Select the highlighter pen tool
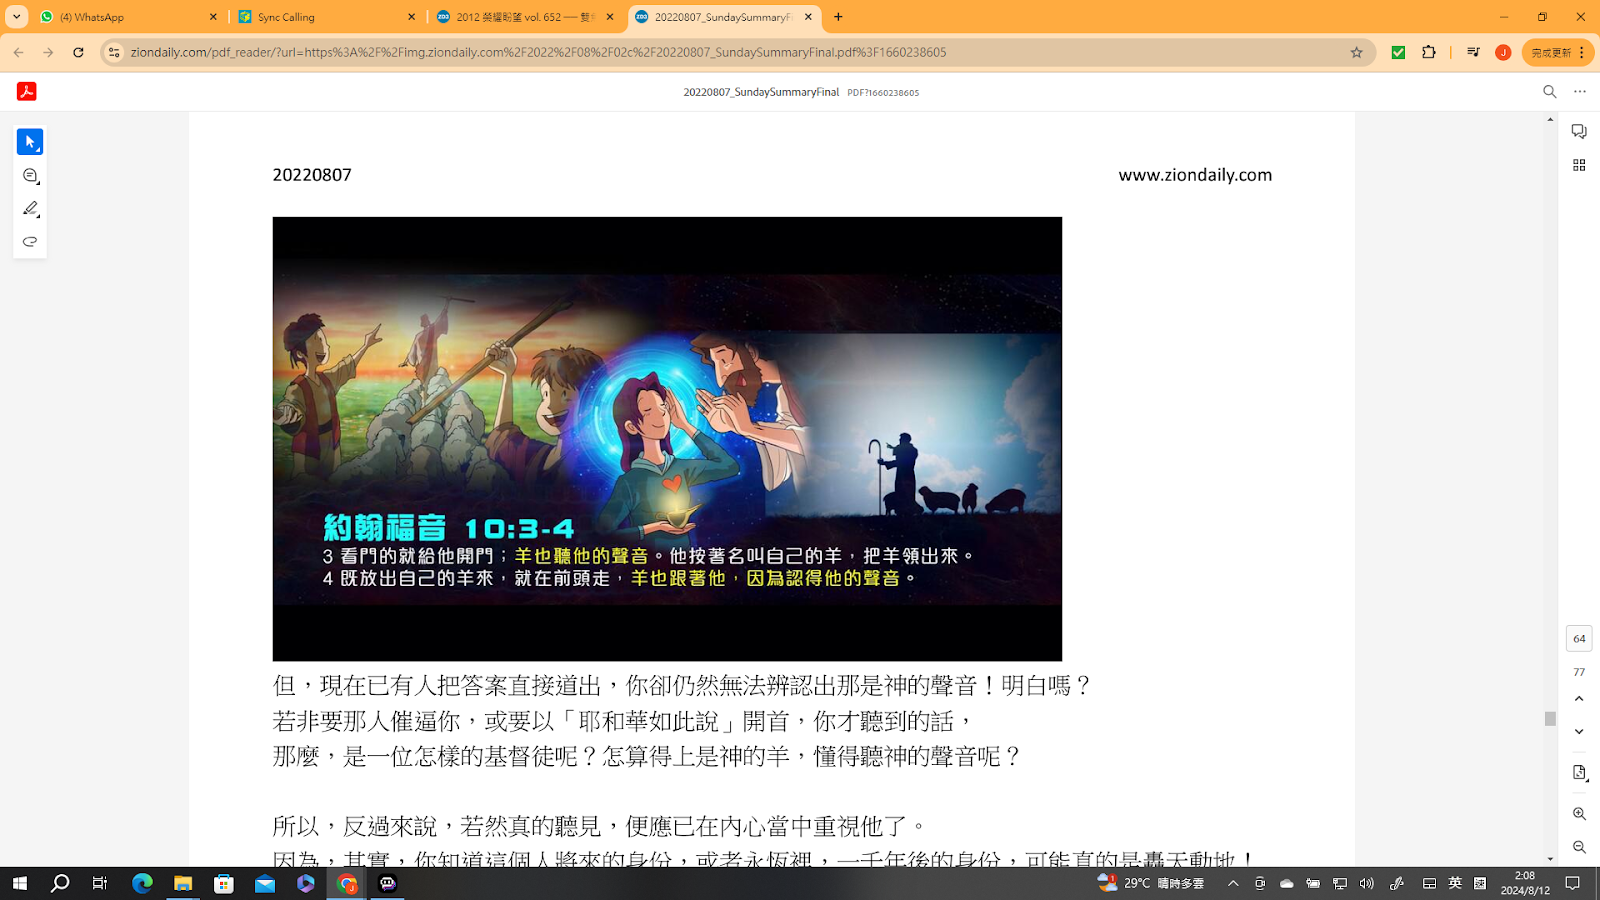The width and height of the screenshot is (1600, 900). (x=30, y=209)
